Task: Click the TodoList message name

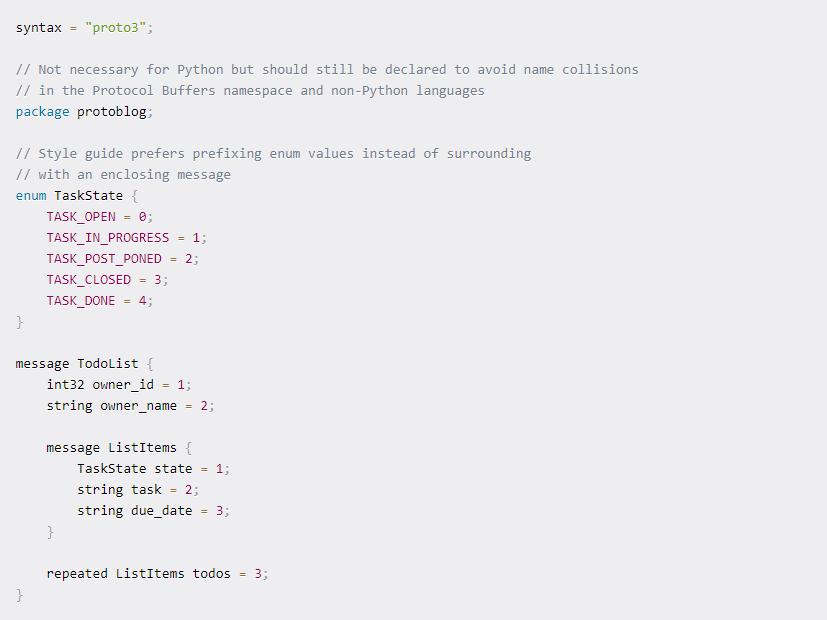Action: pos(108,363)
